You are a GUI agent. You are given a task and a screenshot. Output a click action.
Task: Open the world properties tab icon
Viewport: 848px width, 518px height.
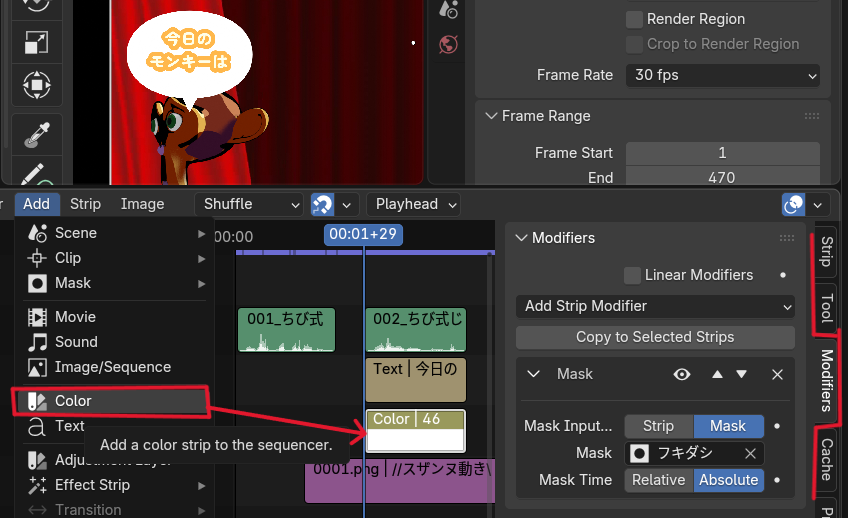pos(449,44)
